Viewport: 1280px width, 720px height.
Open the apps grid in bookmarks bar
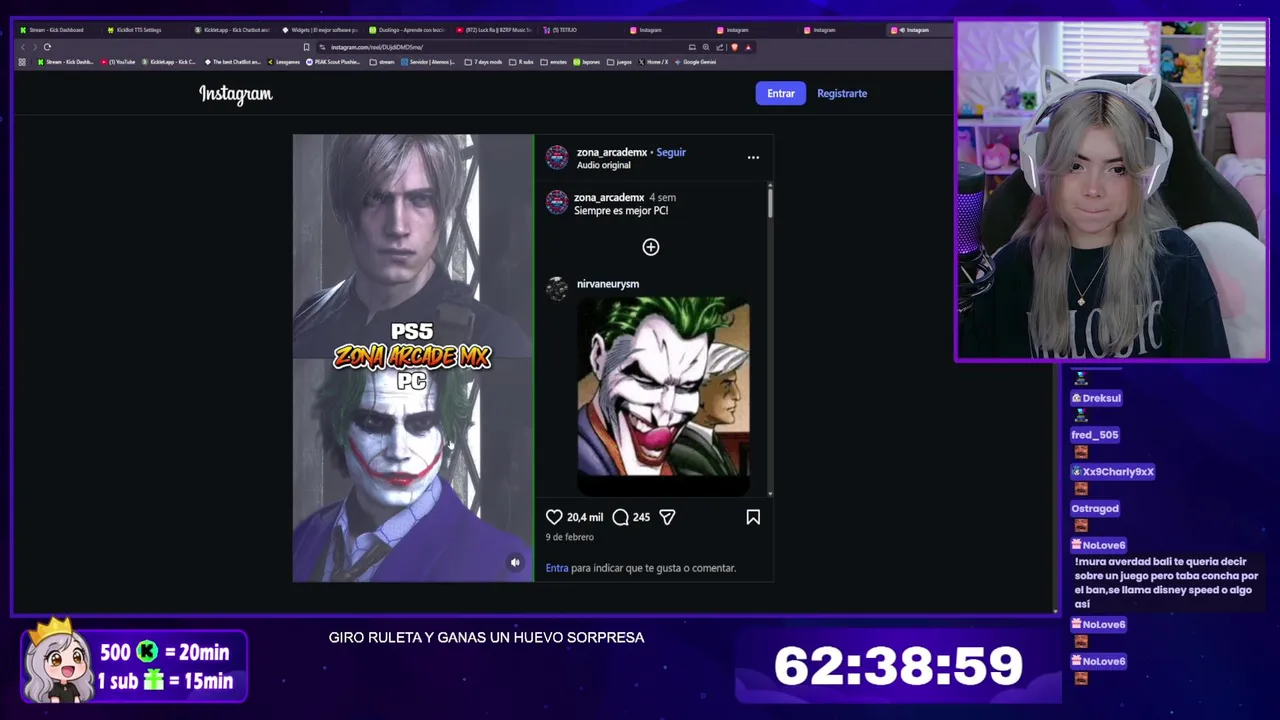pyautogui.click(x=22, y=62)
